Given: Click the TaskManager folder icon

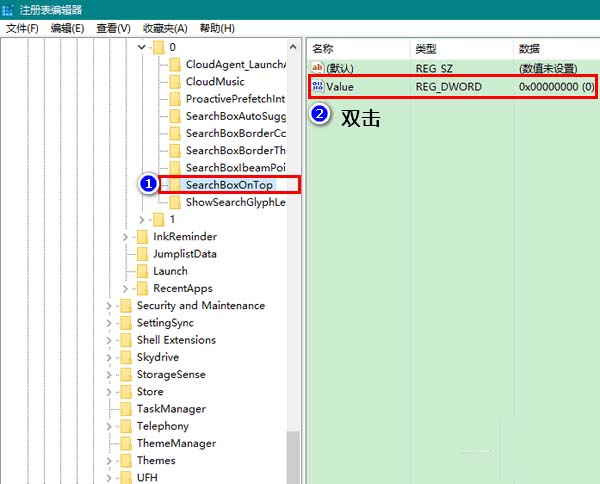Looking at the screenshot, I should (125, 409).
